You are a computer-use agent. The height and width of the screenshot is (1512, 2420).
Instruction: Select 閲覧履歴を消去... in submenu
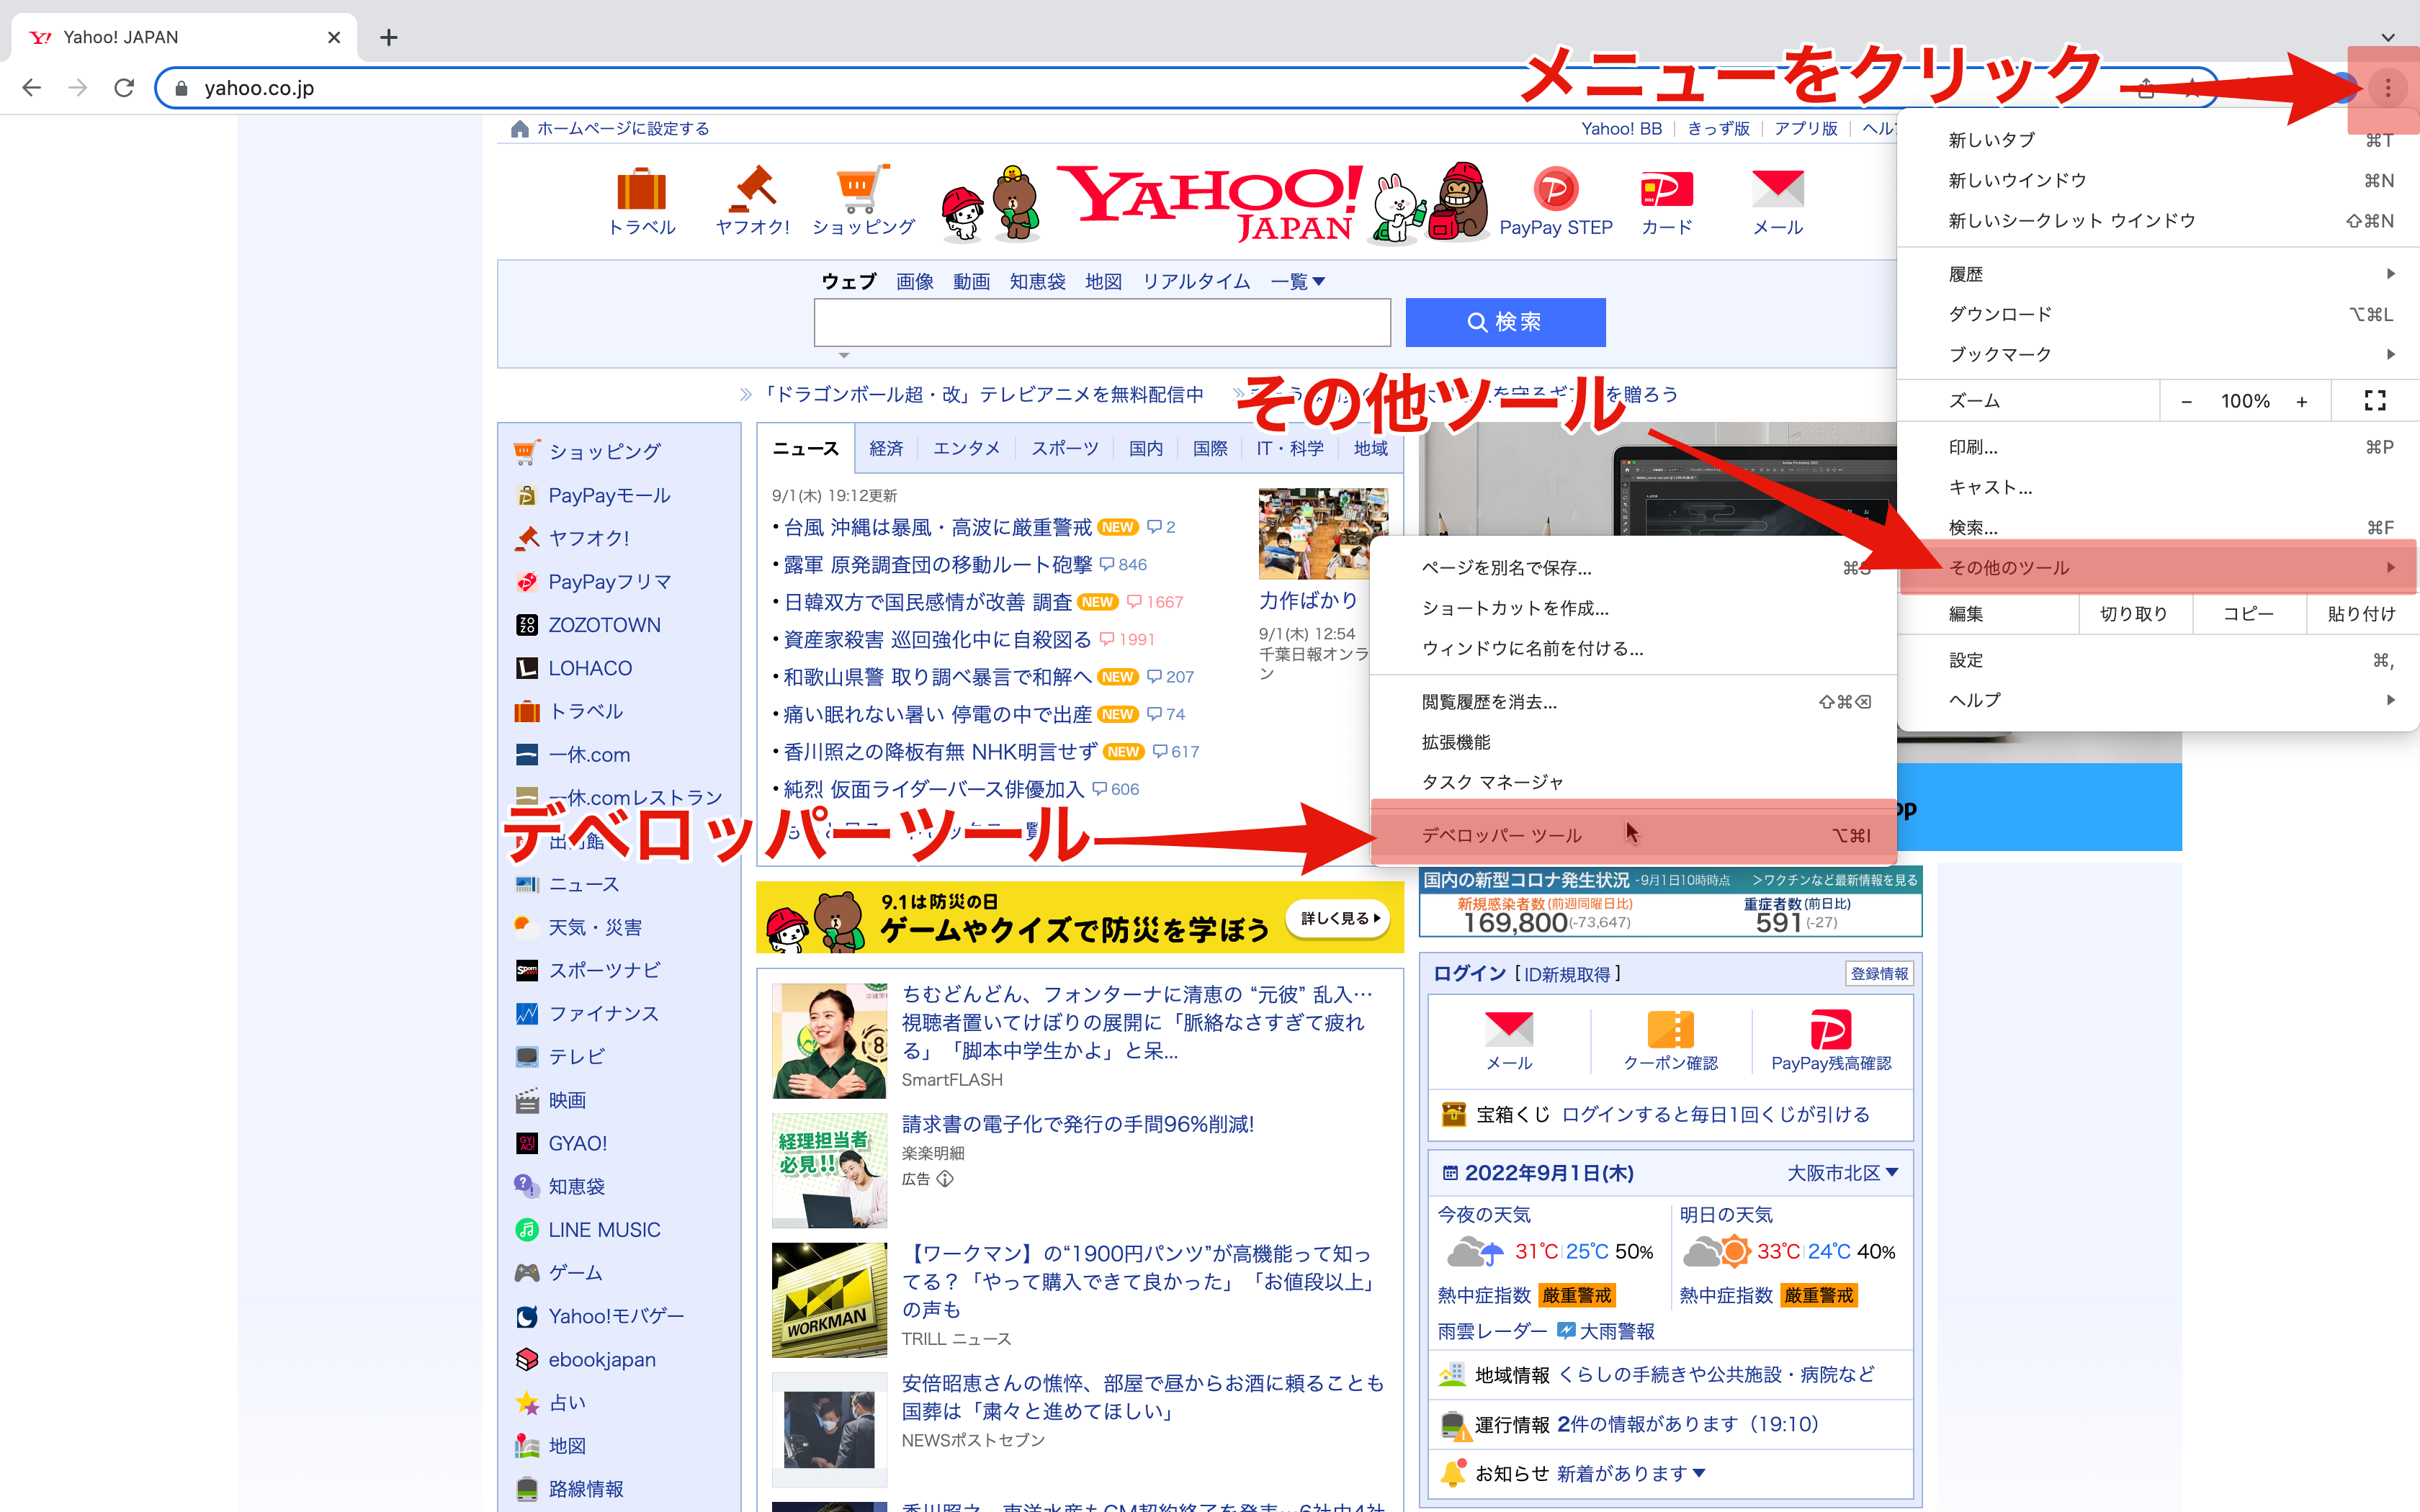(1633, 702)
